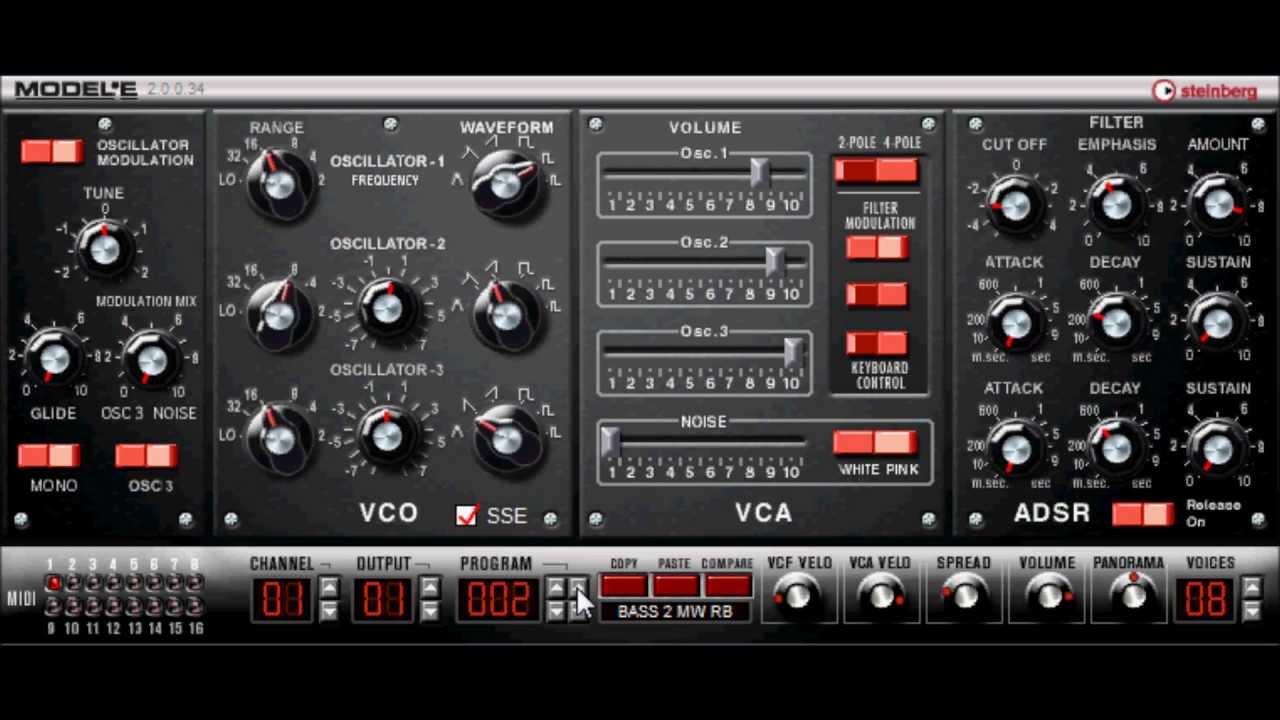Switch the noise White Pink selector
The image size is (1280, 720).
pos(875,443)
